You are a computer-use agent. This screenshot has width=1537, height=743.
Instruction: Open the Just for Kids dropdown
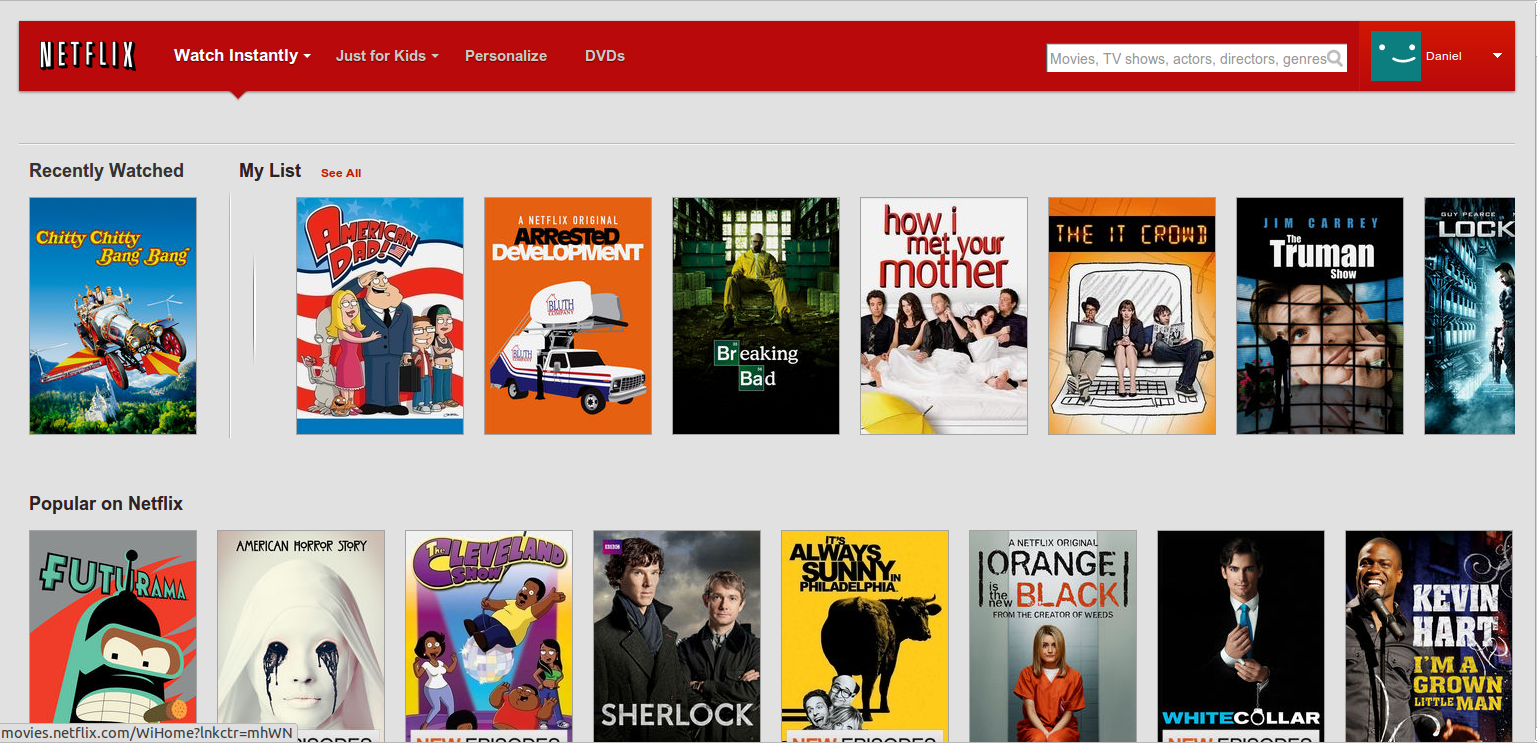[x=387, y=56]
